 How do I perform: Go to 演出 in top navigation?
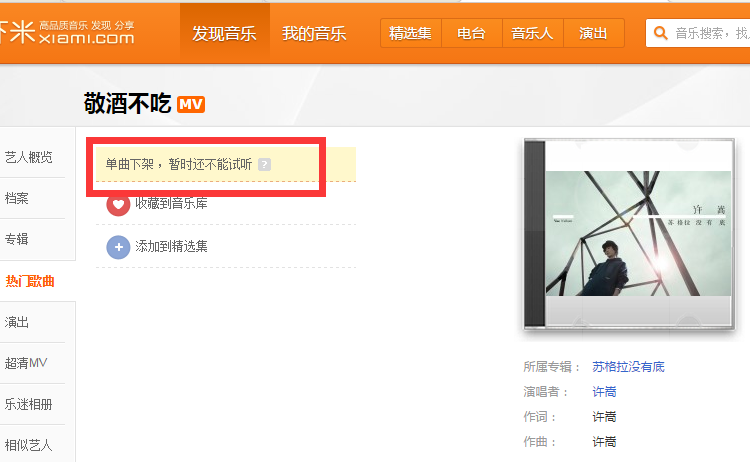593,33
